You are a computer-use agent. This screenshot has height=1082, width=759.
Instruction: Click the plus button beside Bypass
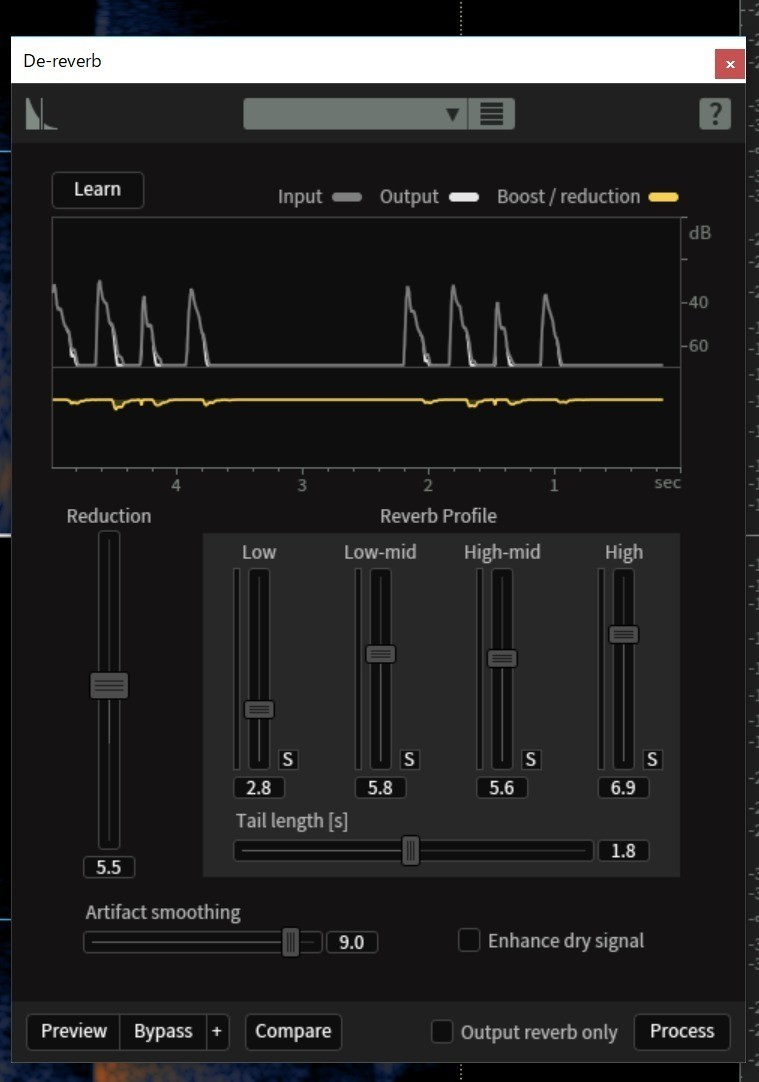(217, 1031)
